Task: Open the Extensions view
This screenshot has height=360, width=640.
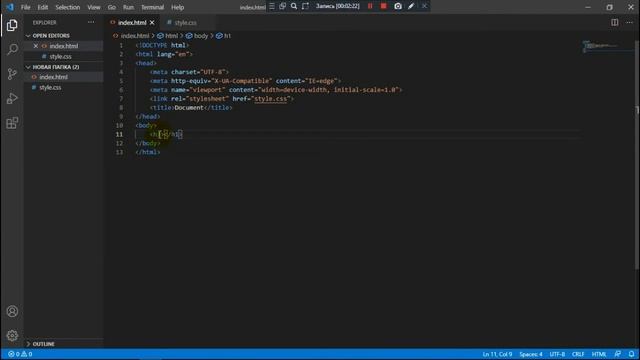Action: 12,123
